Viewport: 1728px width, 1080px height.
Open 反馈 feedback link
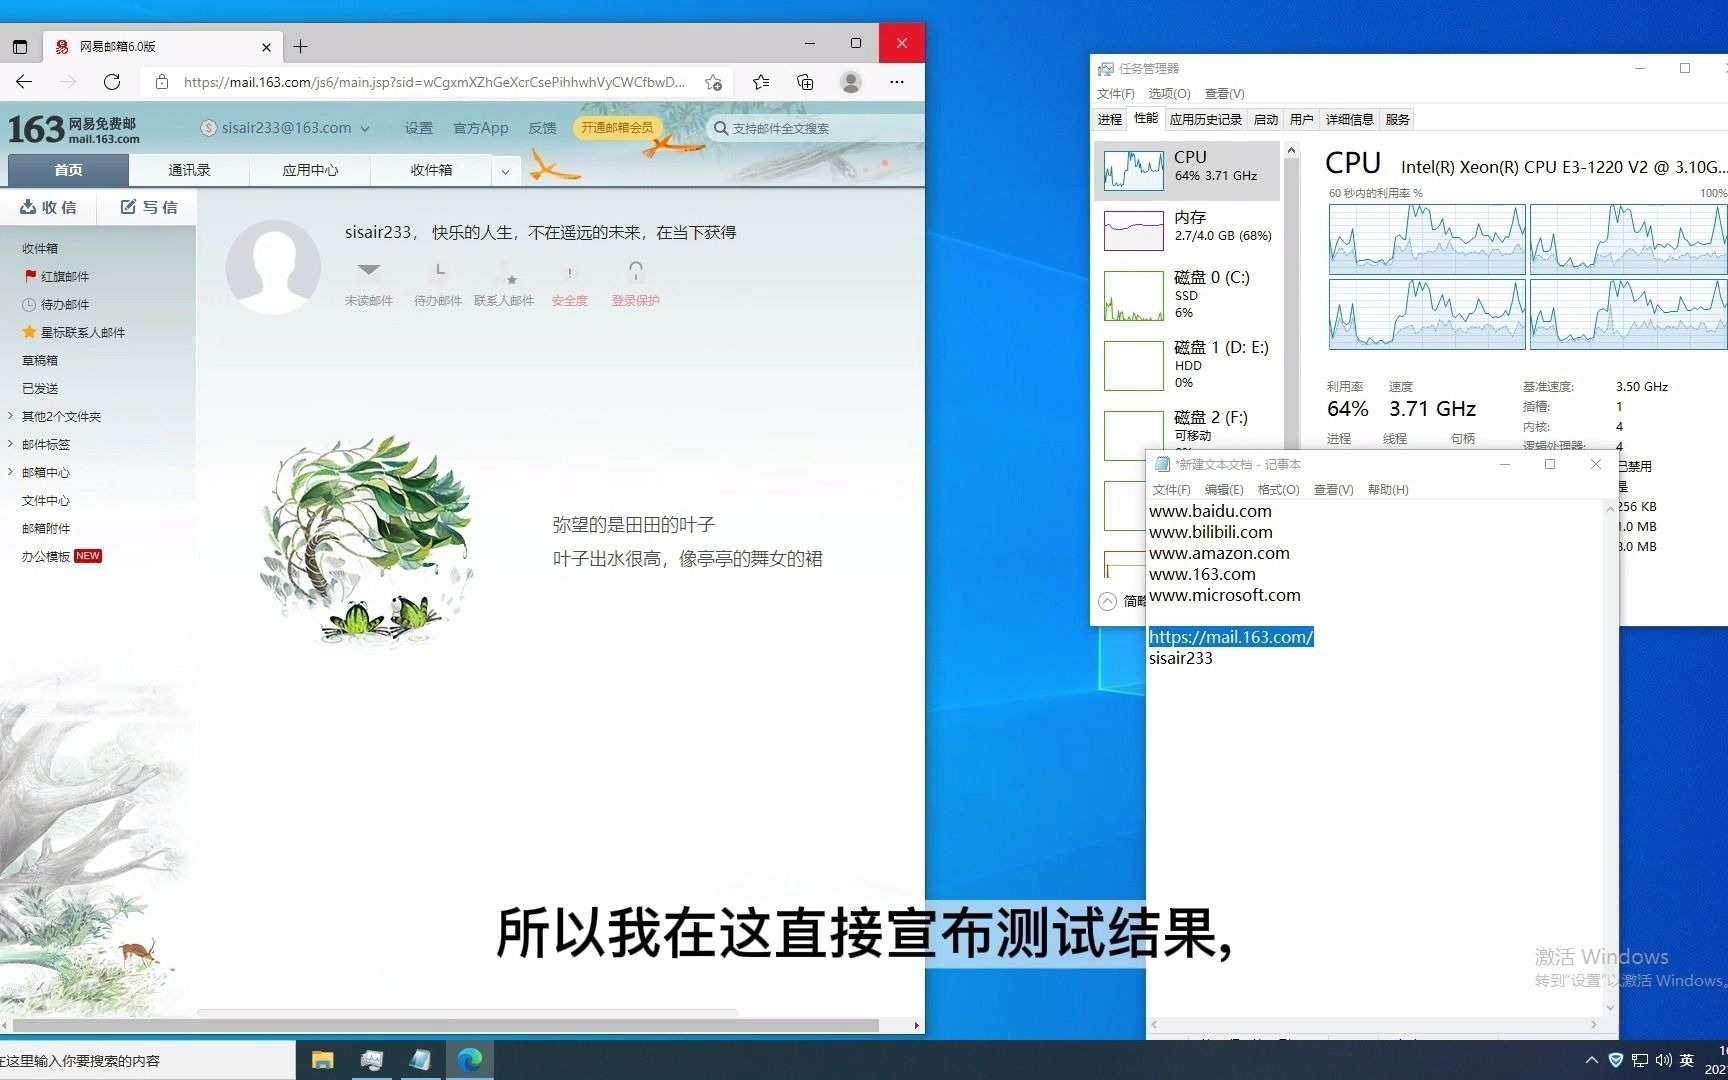coord(542,128)
